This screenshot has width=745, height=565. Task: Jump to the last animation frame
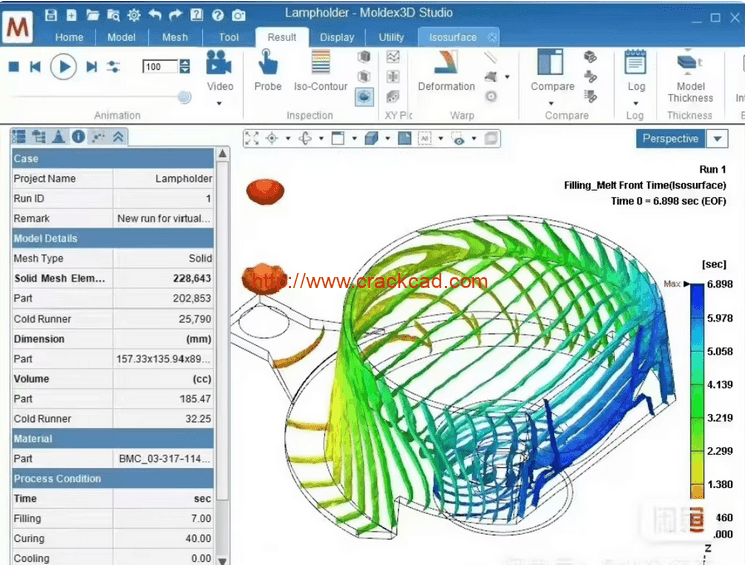pos(92,67)
